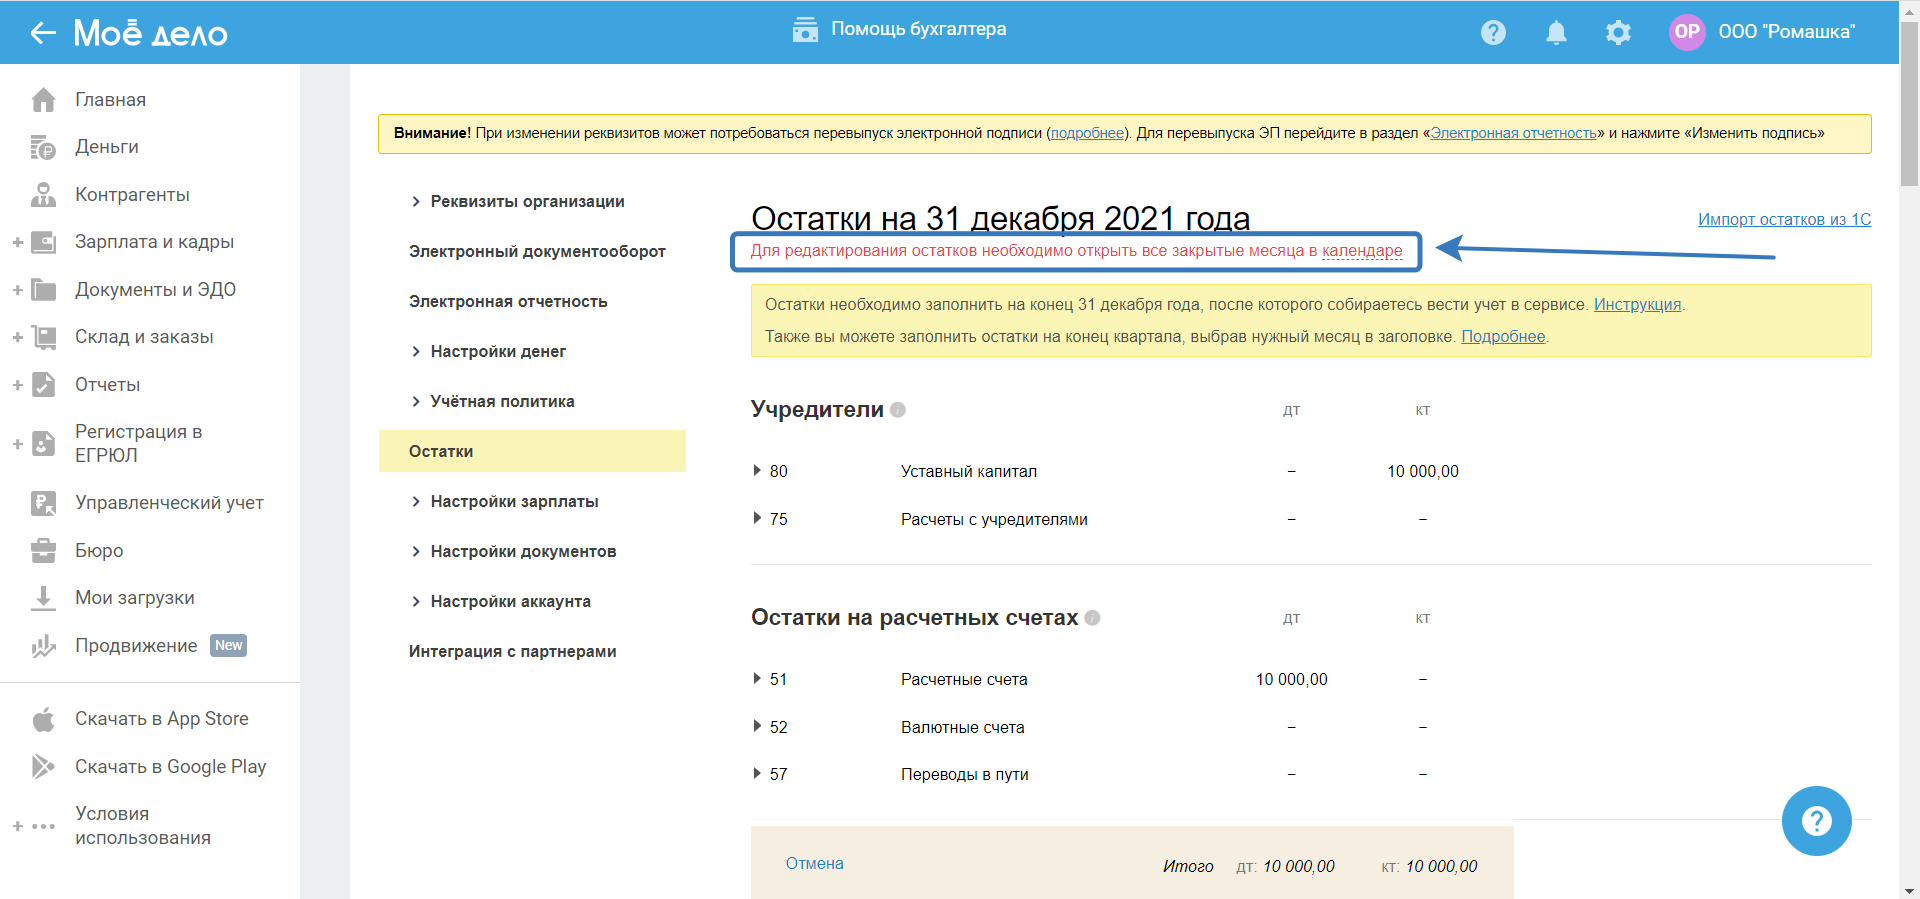Viewport: 1920px width, 899px height.
Task: Show info tooltip next to Учредители
Action: click(x=898, y=410)
